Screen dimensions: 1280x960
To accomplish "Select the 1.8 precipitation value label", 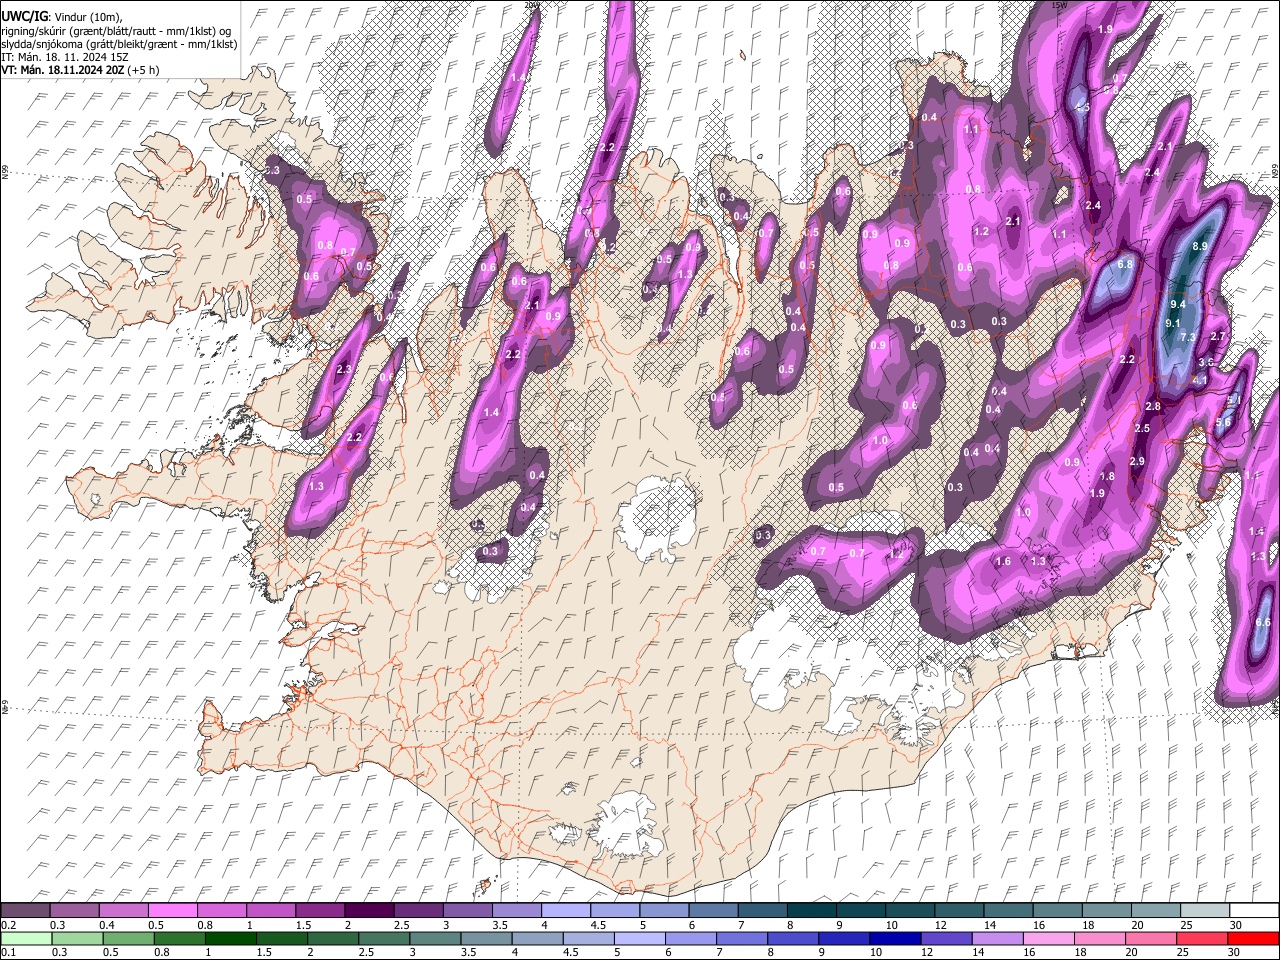I will pos(1107,476).
